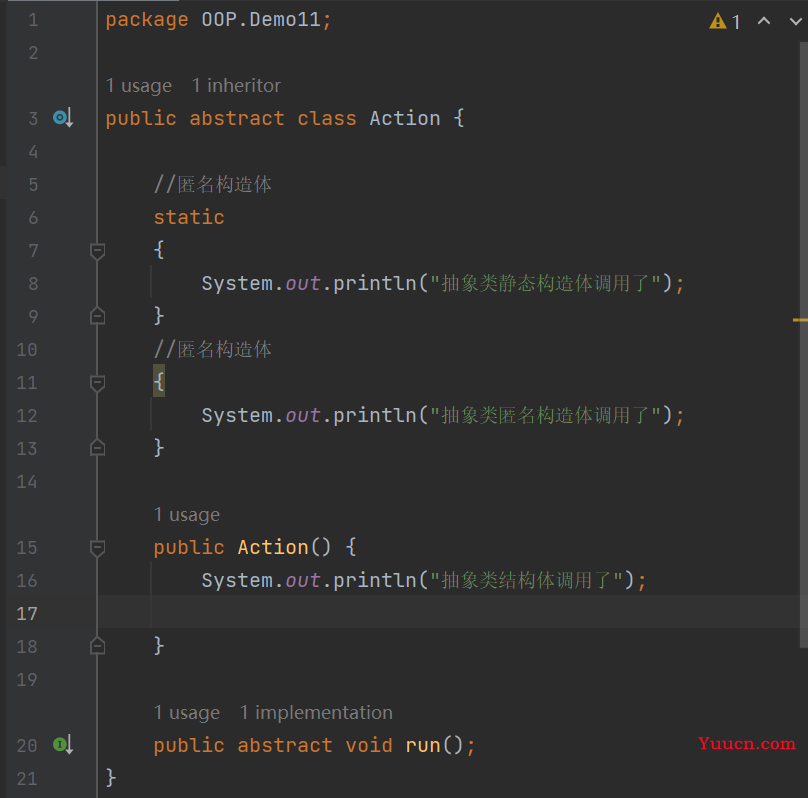This screenshot has width=808, height=798.
Task: Collapse the anonymous block fold marker on line 11
Action: [x=97, y=383]
